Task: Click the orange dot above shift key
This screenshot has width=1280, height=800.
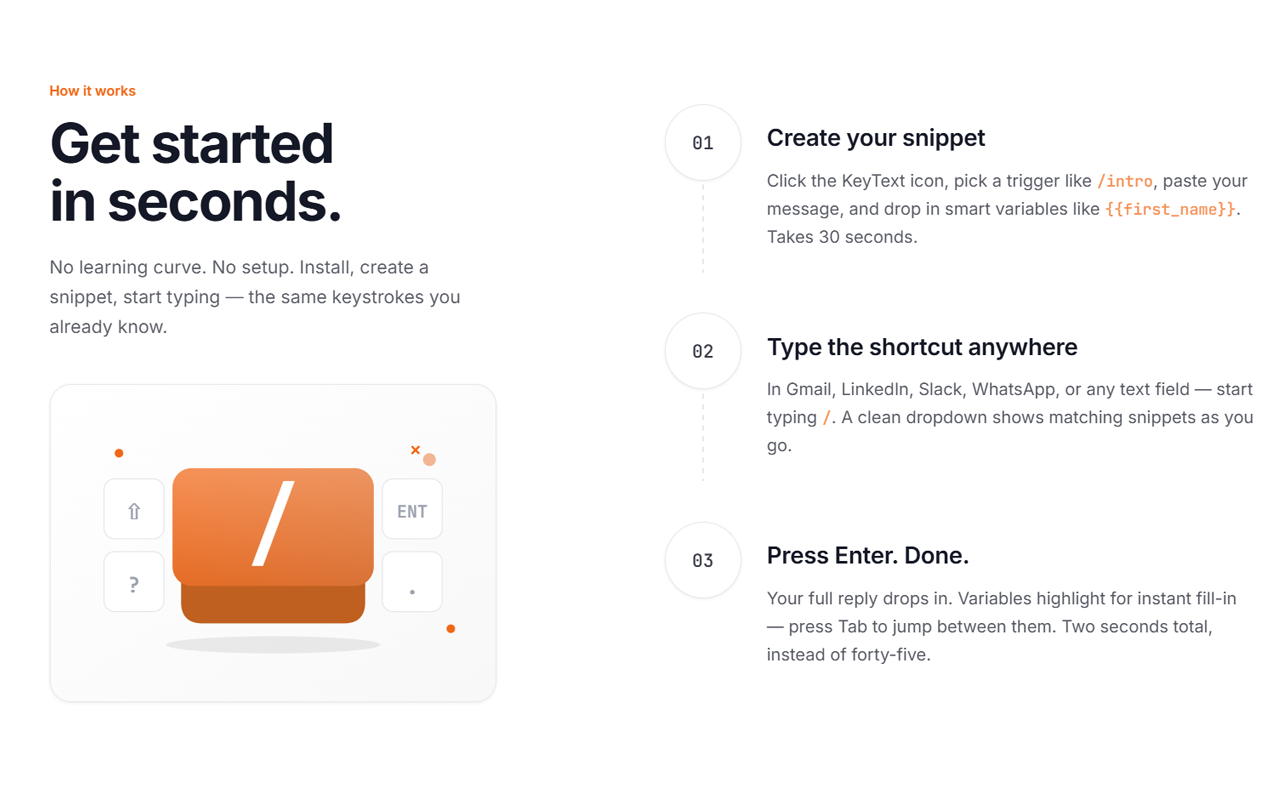Action: [x=119, y=453]
